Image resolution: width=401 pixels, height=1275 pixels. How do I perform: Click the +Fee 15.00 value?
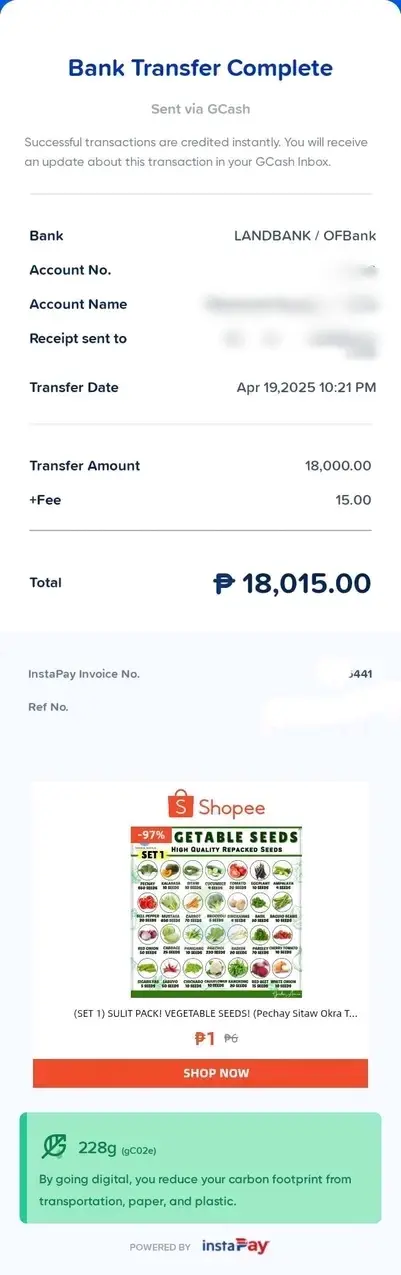354,500
